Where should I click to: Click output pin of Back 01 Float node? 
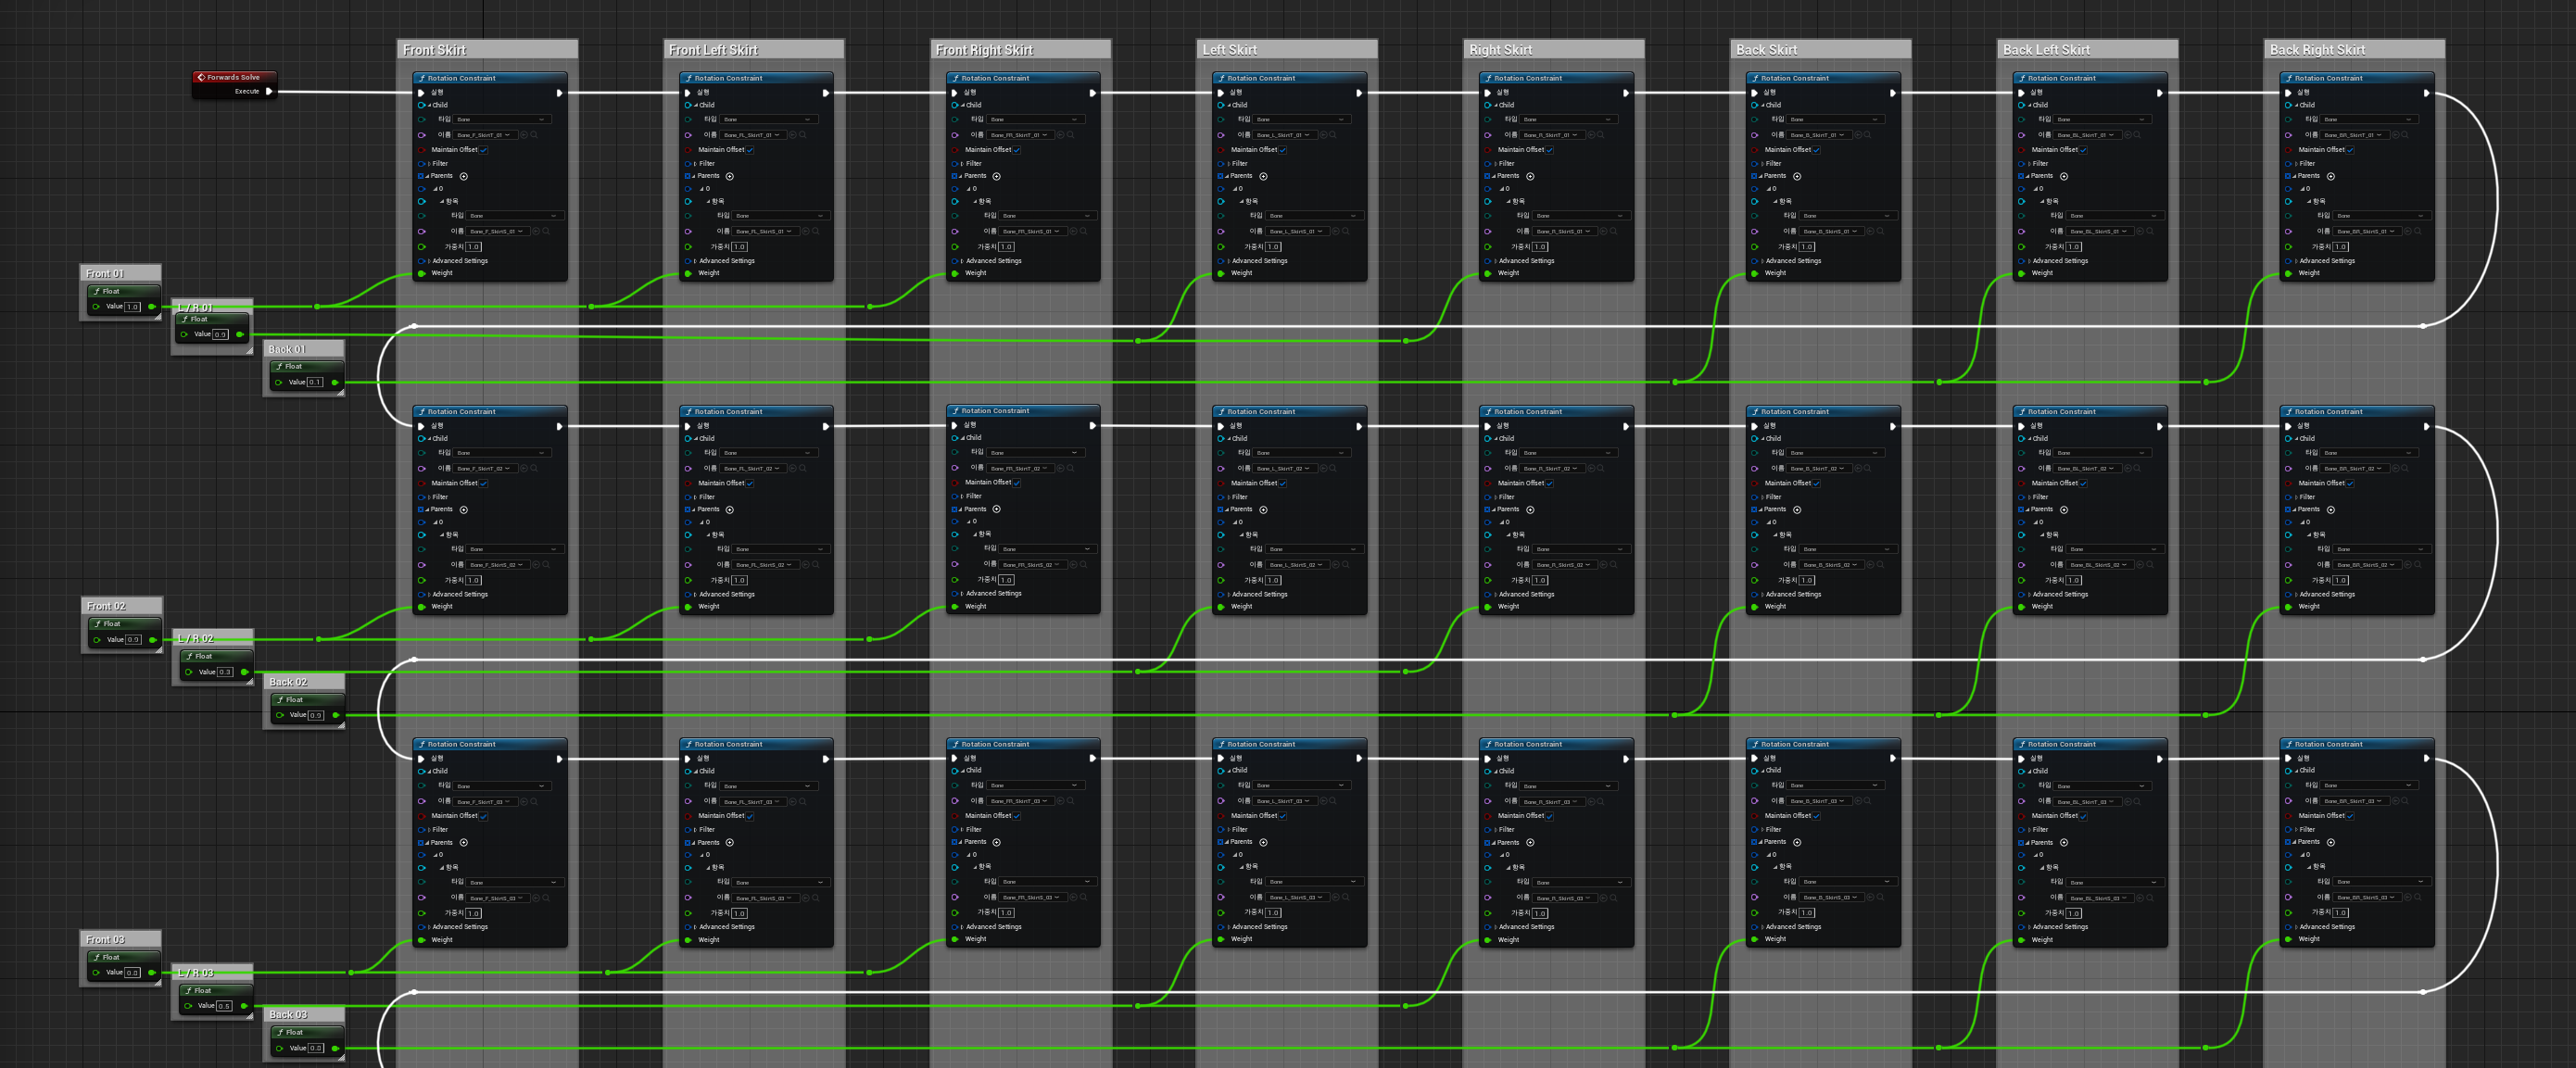point(335,382)
